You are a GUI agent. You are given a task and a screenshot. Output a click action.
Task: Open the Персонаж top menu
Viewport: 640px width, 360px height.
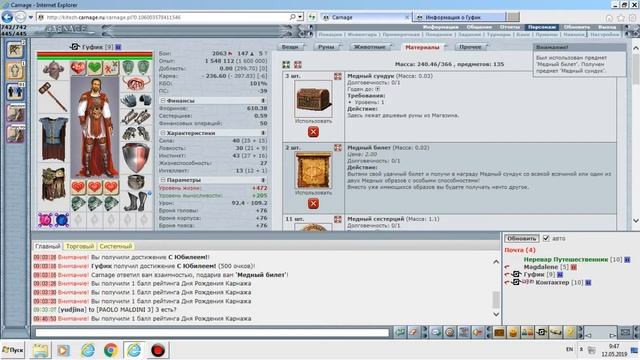pos(542,27)
